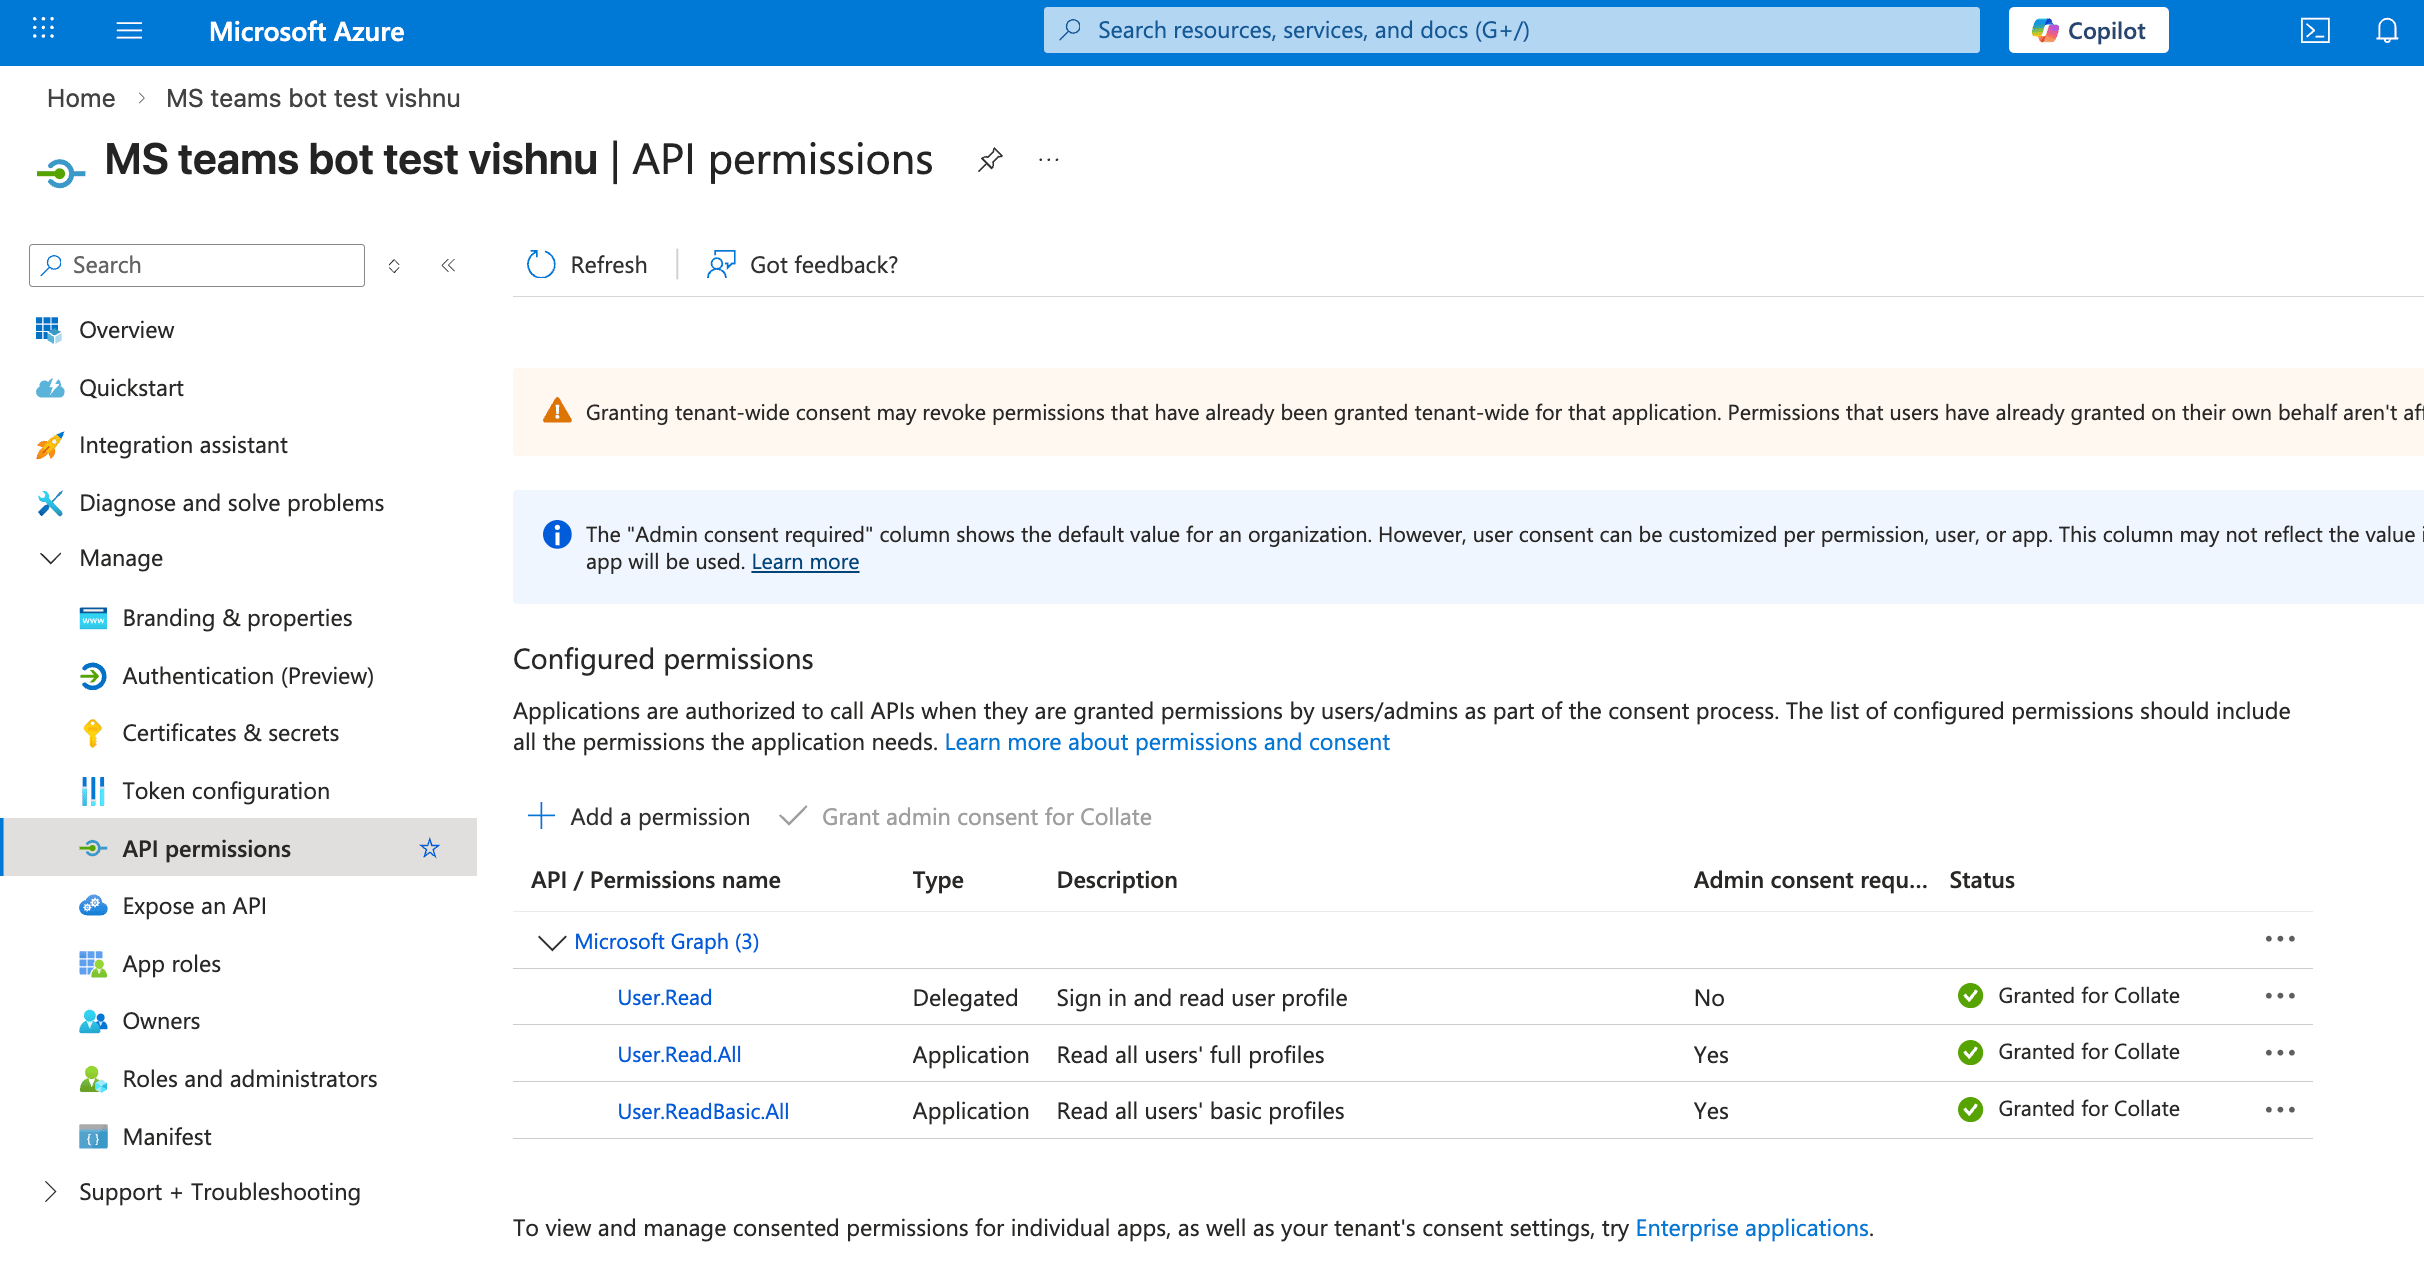Launch Cloud Shell from the header
The image size is (2424, 1278).
(2315, 30)
